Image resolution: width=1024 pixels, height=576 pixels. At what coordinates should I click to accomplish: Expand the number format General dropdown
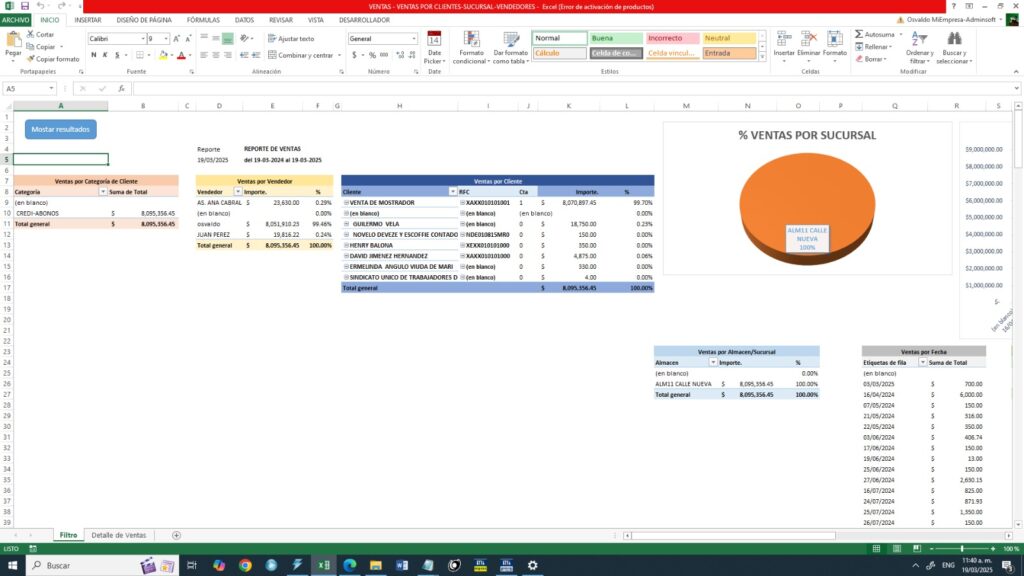413,39
